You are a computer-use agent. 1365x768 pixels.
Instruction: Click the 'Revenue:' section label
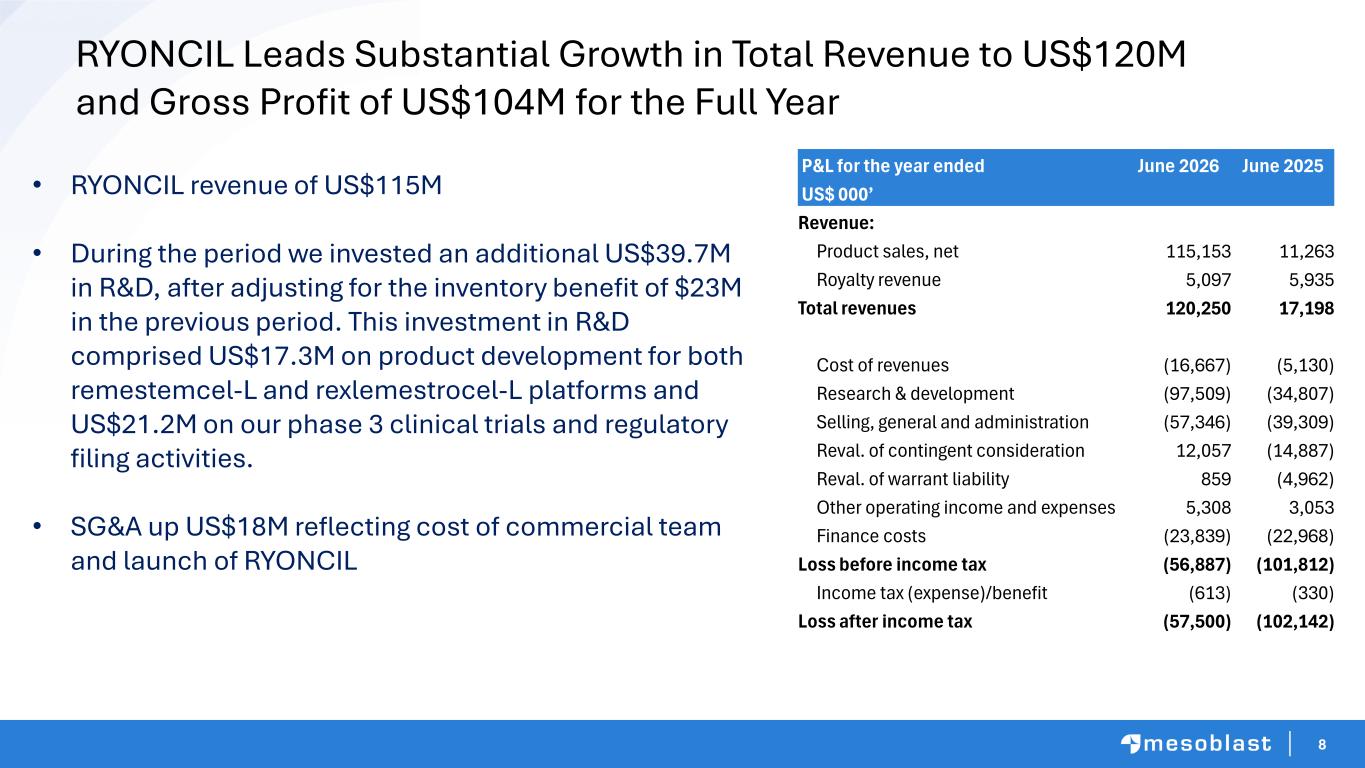point(834,223)
